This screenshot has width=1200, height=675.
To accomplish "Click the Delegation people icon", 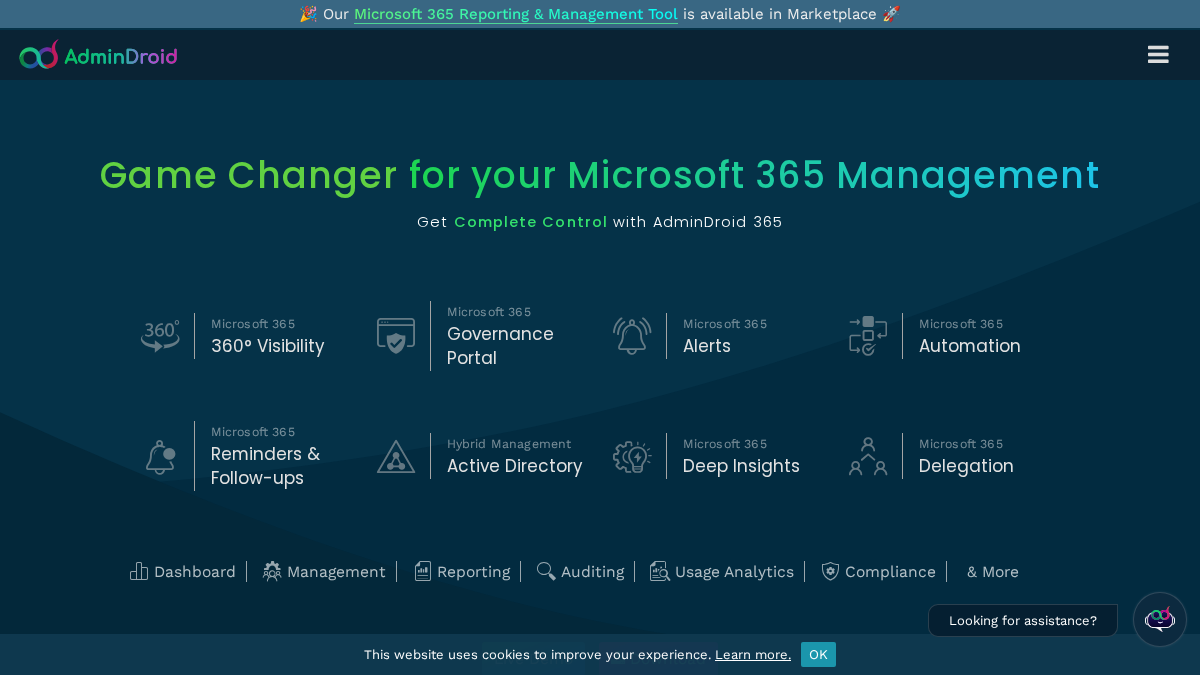I will pyautogui.click(x=868, y=456).
